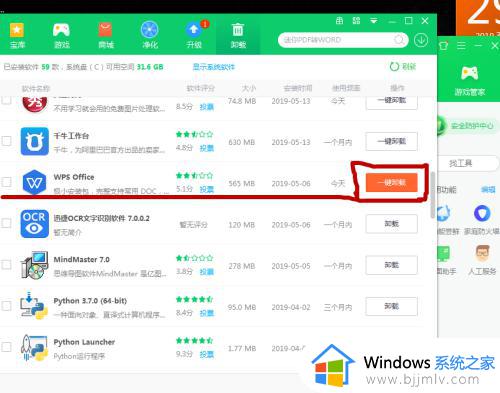Click the 显示系统软件 link
This screenshot has width=500, height=393.
coord(214,67)
